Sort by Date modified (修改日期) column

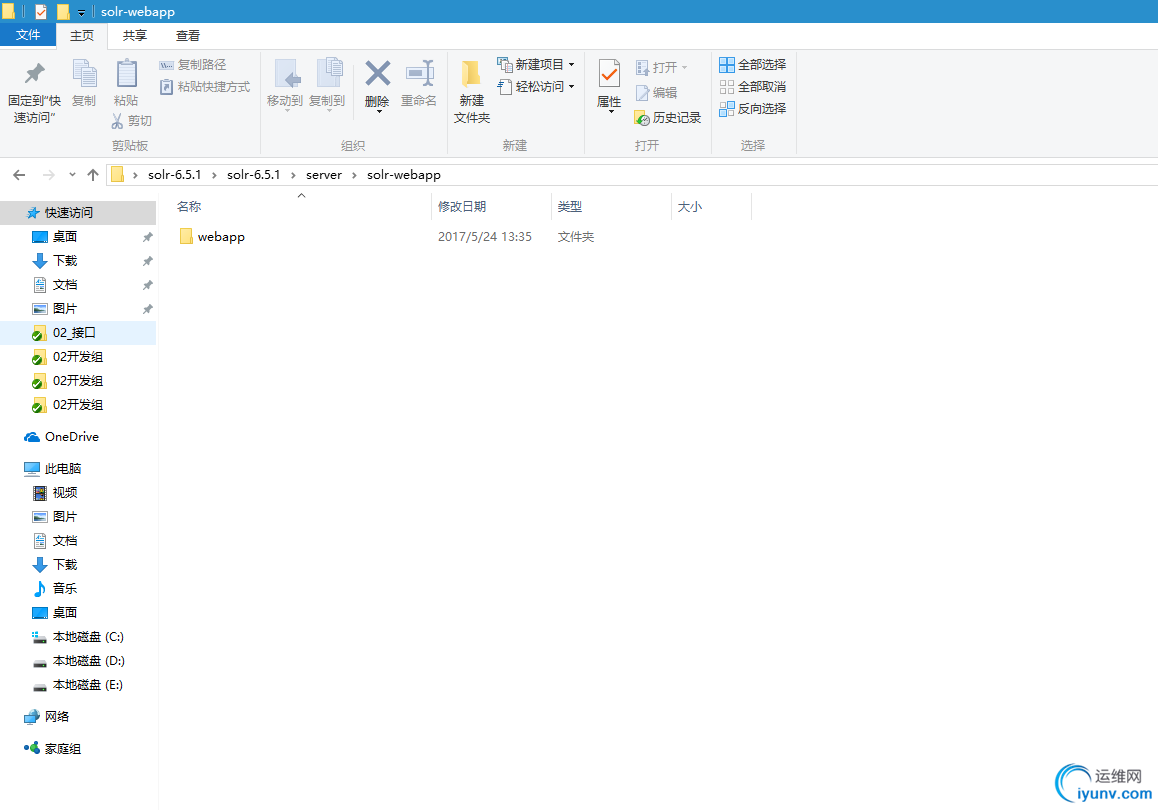(x=492, y=207)
